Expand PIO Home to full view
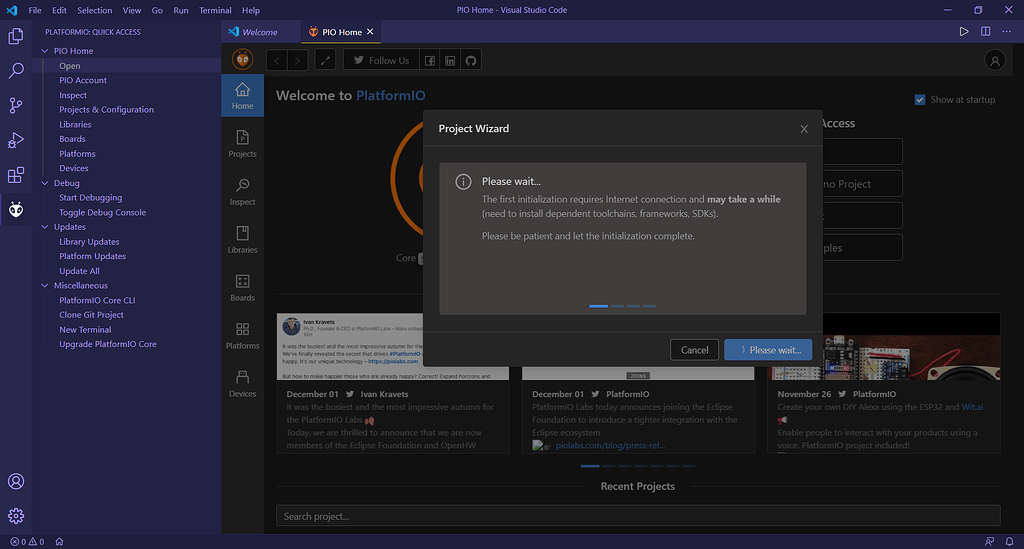 pyautogui.click(x=325, y=61)
